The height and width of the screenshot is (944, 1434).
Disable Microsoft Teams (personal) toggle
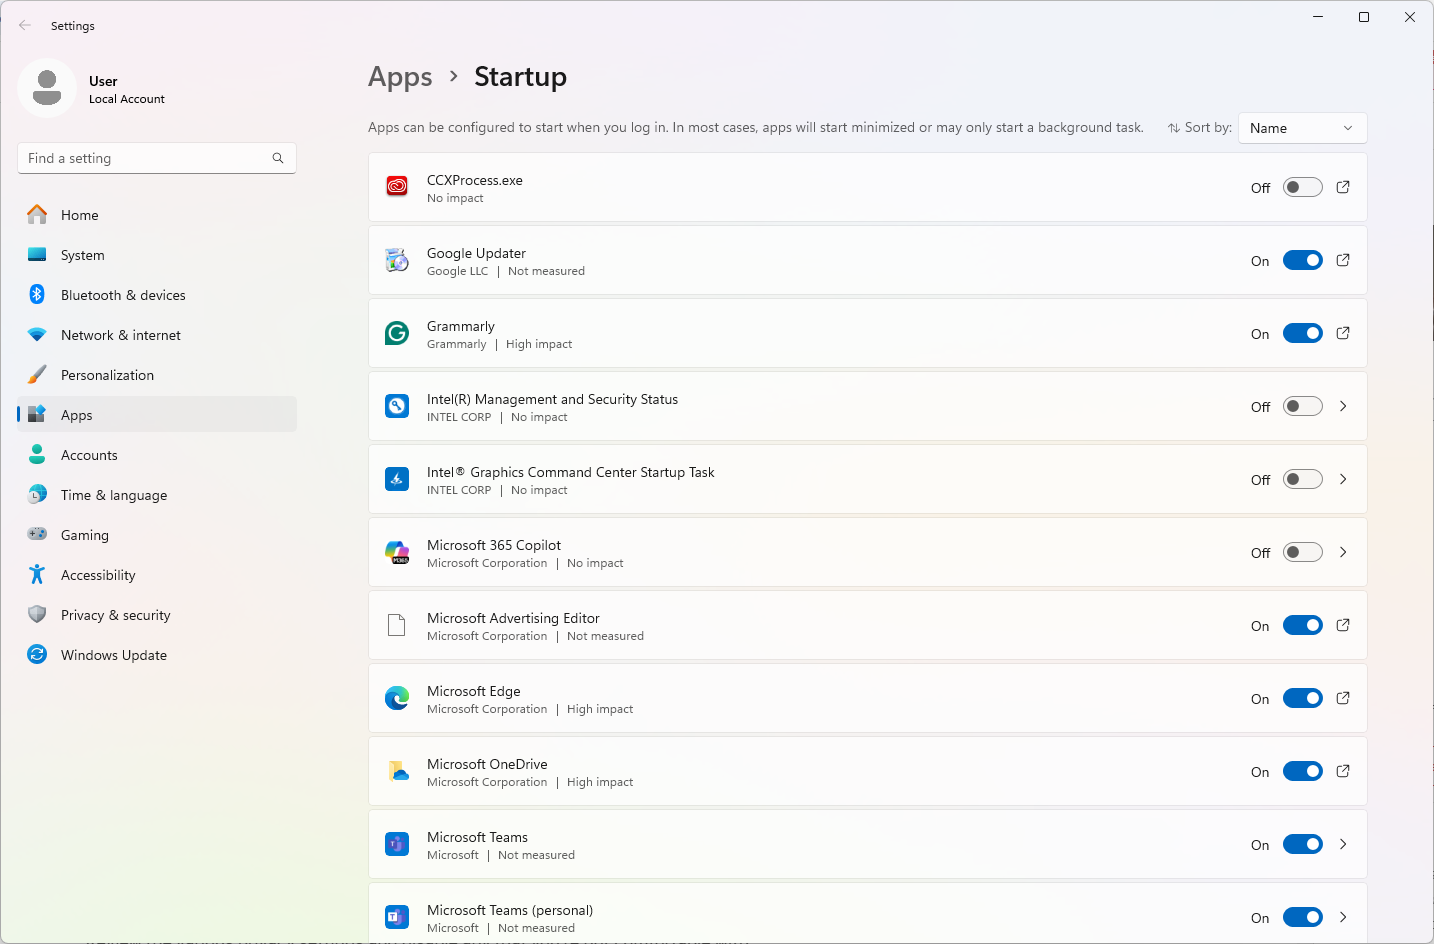pyautogui.click(x=1303, y=917)
